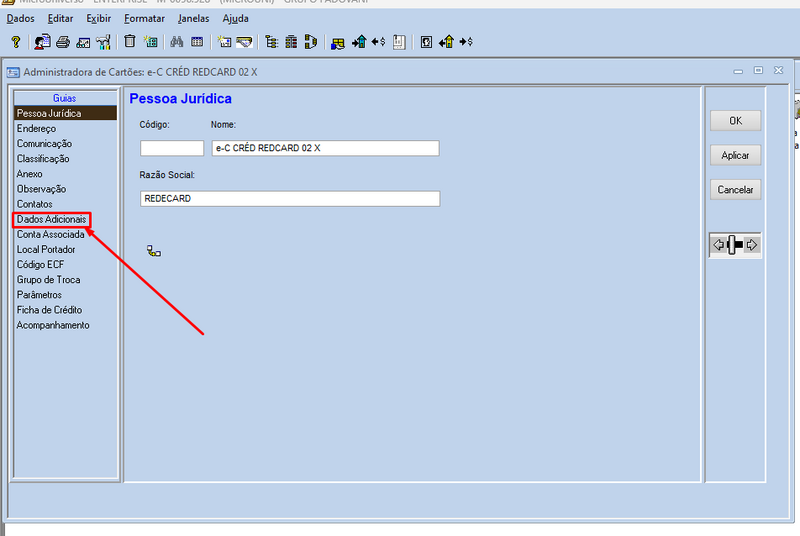The height and width of the screenshot is (536, 800).
Task: Click the binoculars search icon
Action: [177, 42]
